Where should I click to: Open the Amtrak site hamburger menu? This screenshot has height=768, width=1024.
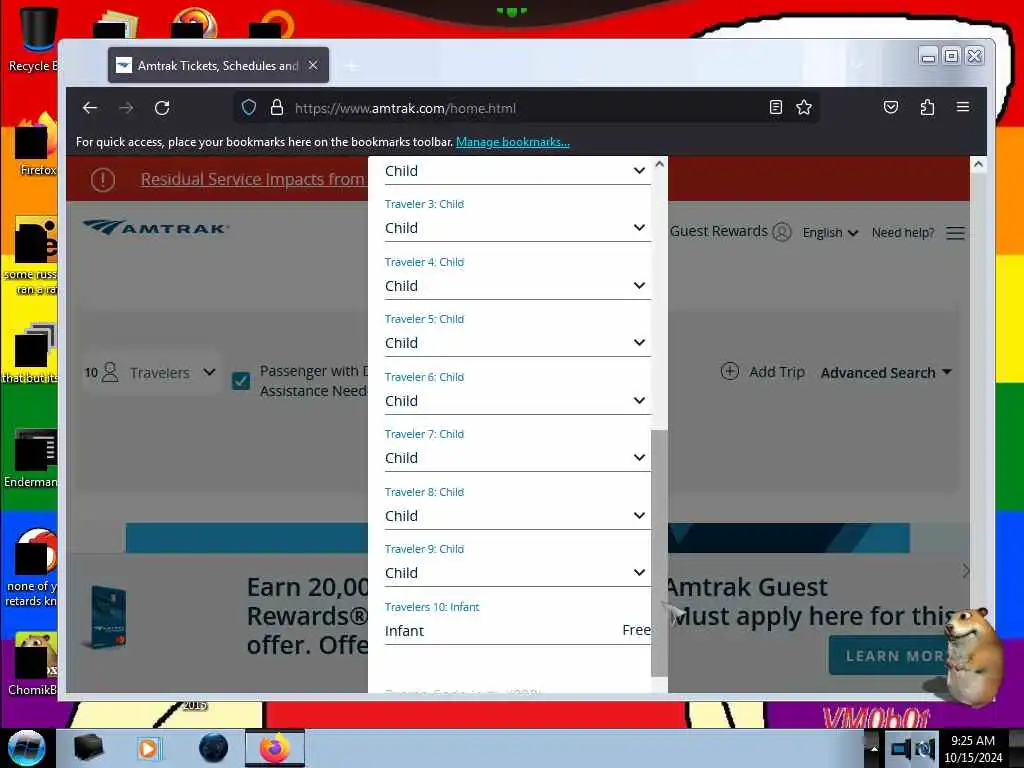tap(955, 233)
